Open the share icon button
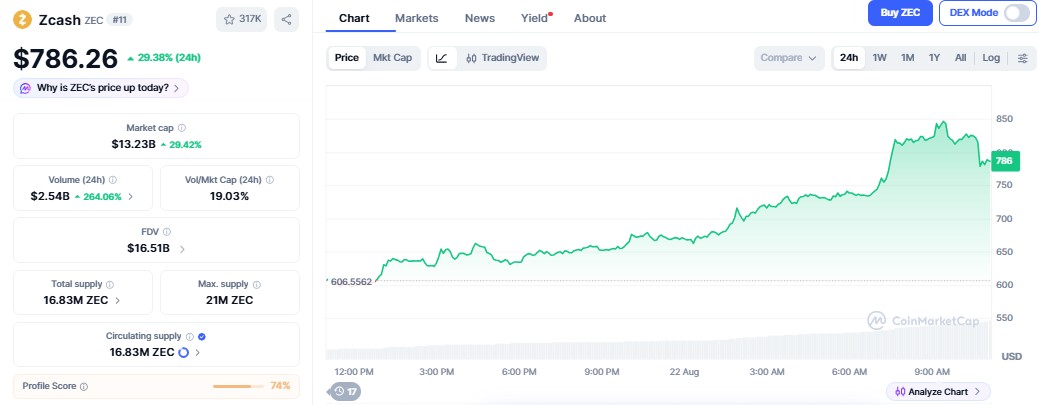Image resolution: width=1039 pixels, height=405 pixels. click(x=286, y=19)
